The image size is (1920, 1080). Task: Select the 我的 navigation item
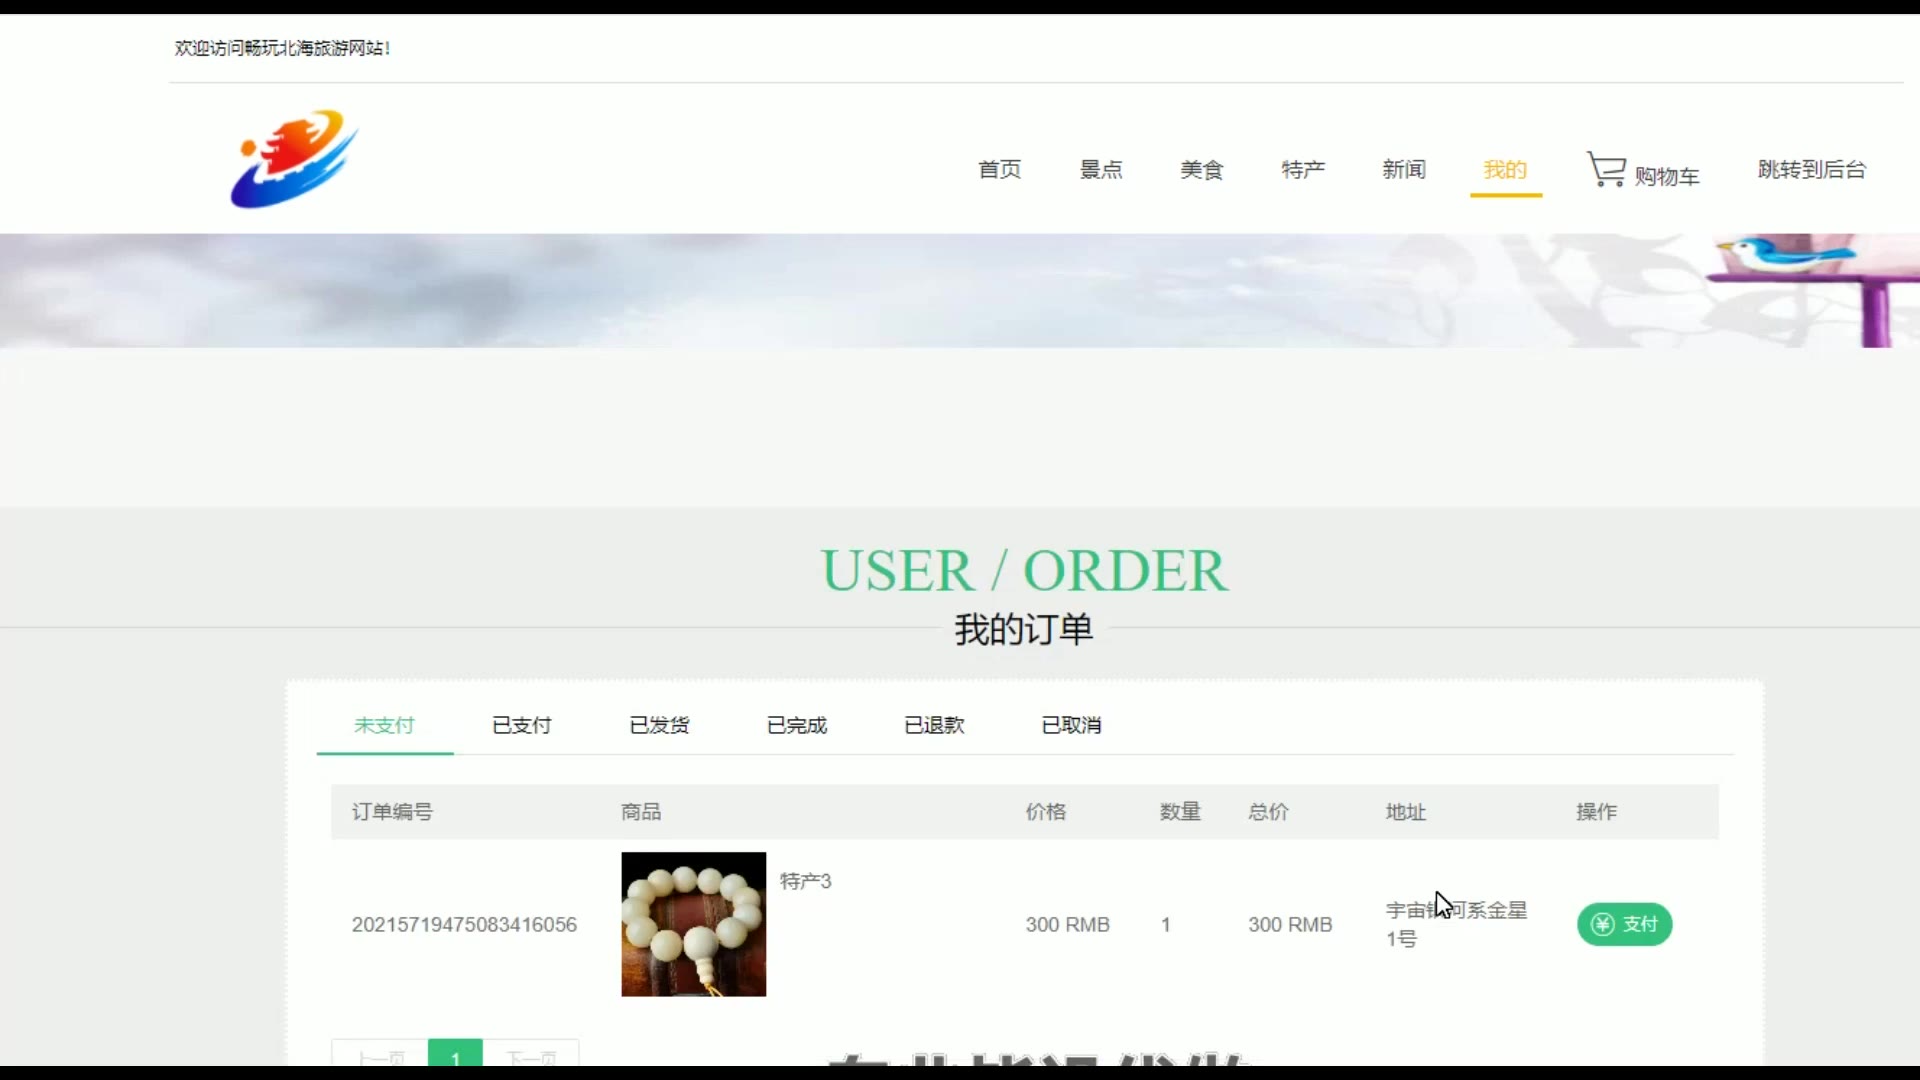pos(1505,170)
